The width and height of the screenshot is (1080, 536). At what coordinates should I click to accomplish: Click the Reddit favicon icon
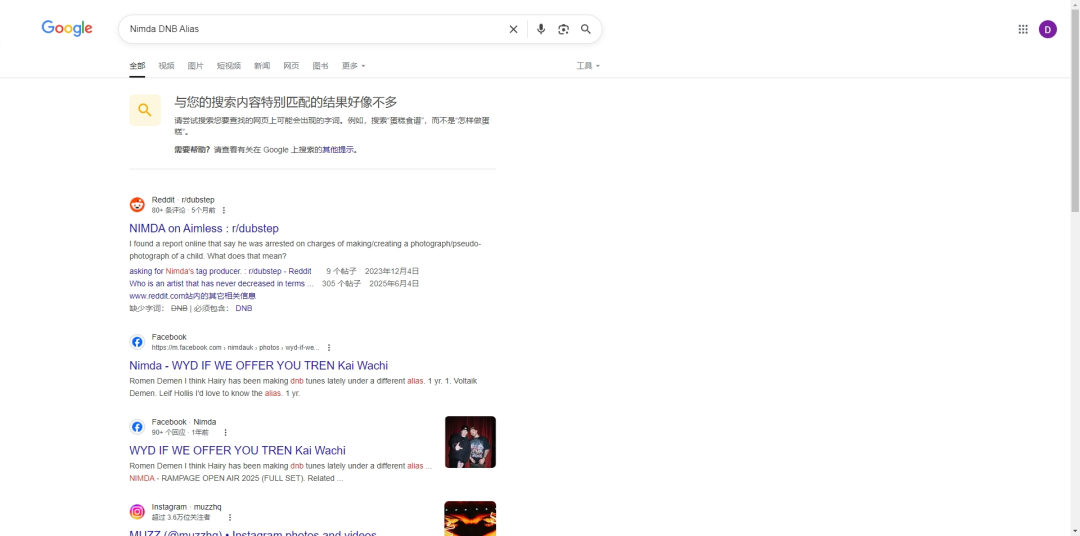[x=137, y=205]
